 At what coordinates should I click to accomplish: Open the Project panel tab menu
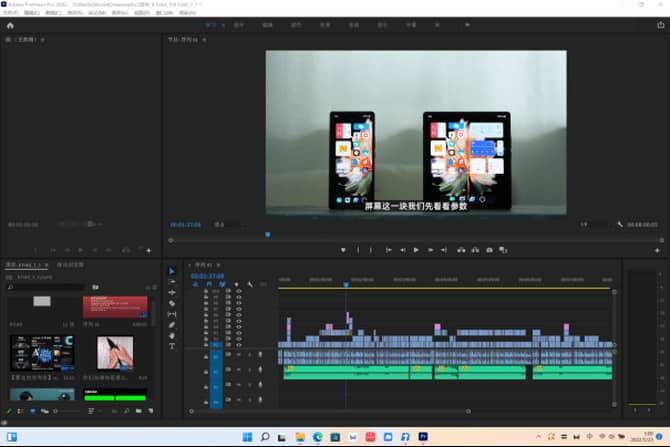46,265
